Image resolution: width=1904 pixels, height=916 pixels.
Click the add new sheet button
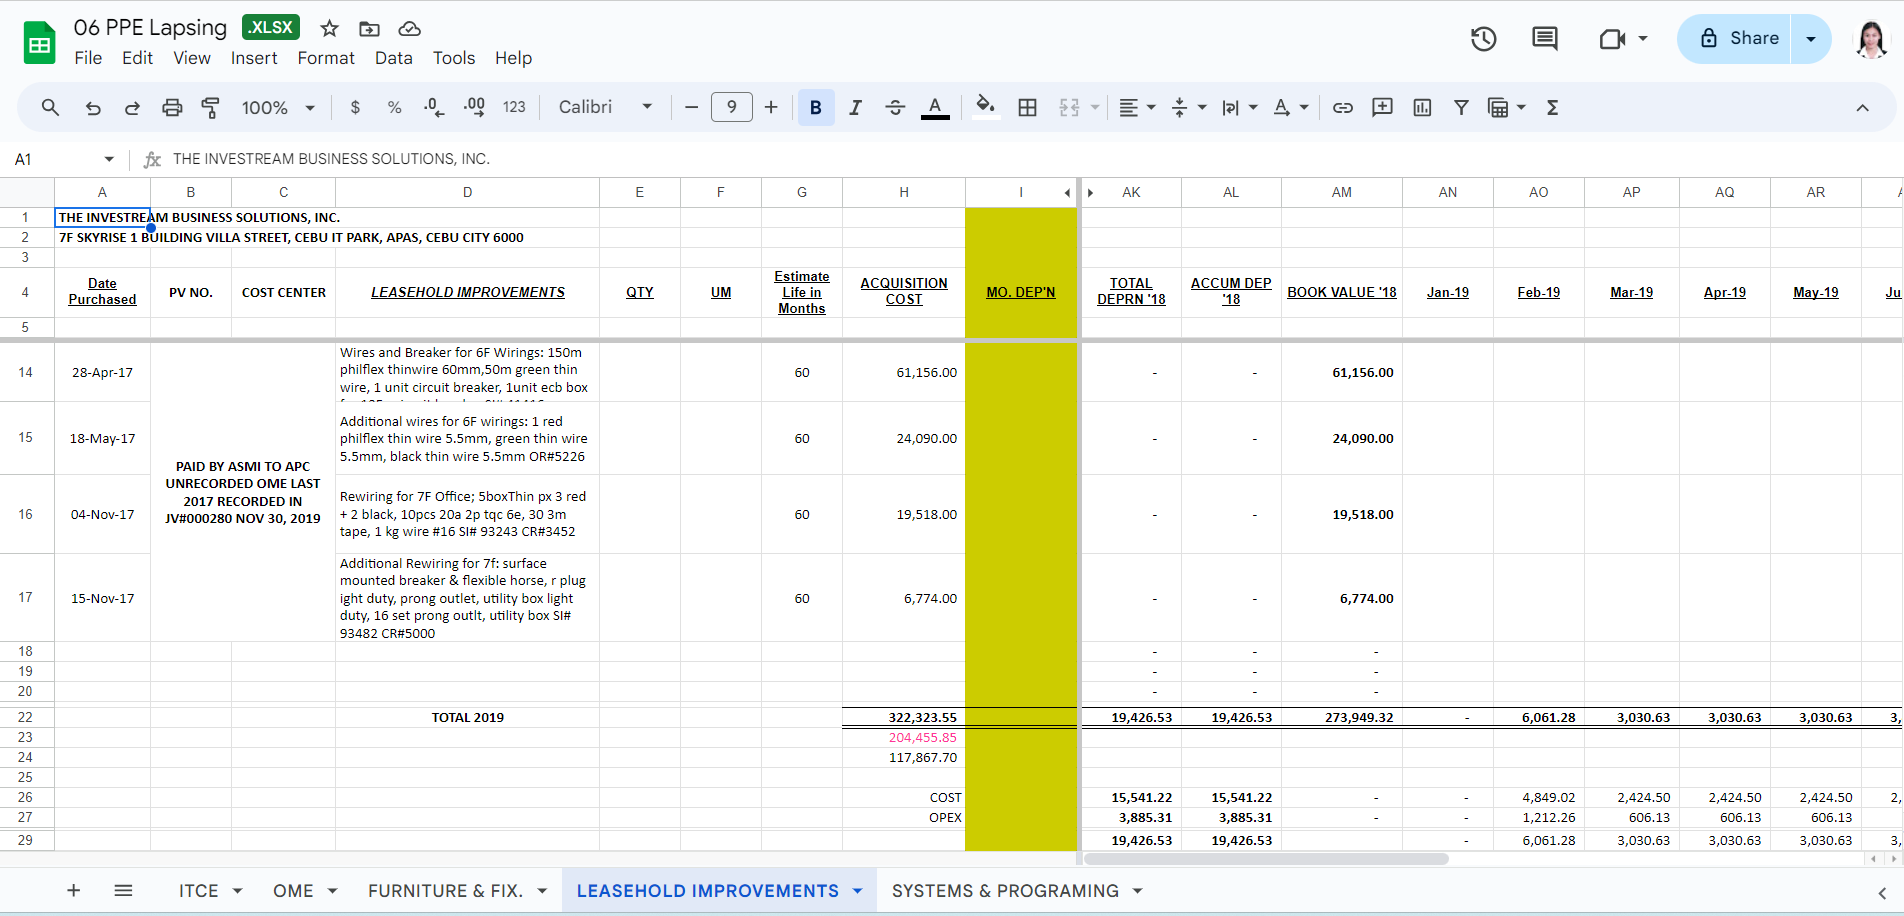(x=73, y=891)
